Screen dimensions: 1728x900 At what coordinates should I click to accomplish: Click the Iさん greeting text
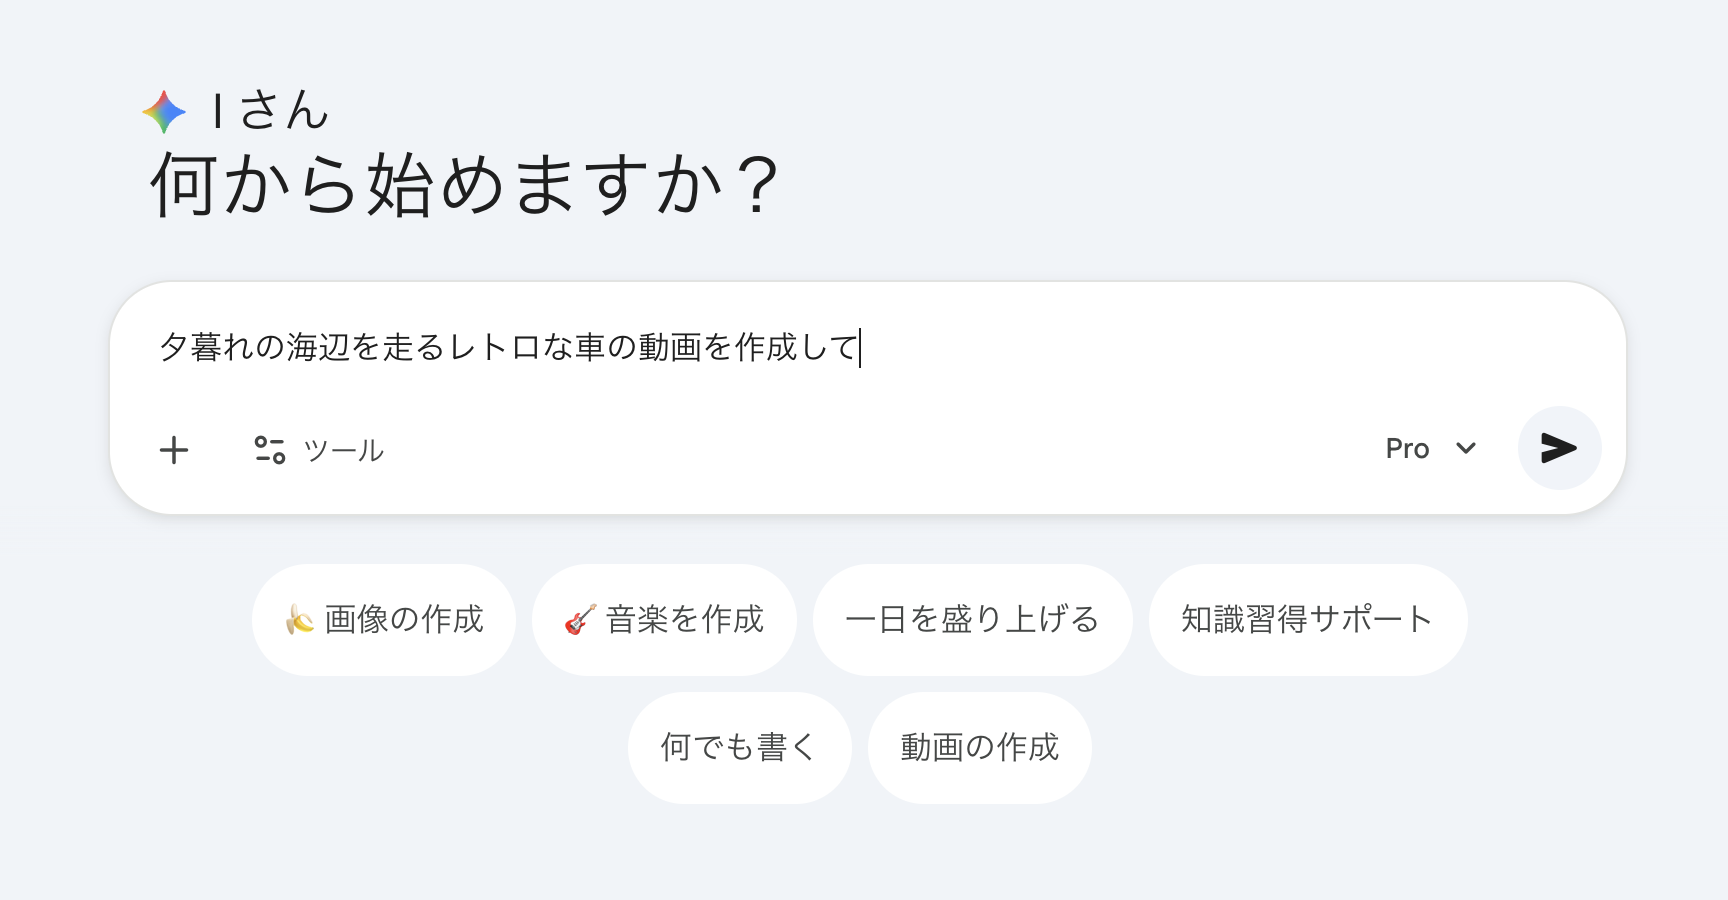pos(269,111)
